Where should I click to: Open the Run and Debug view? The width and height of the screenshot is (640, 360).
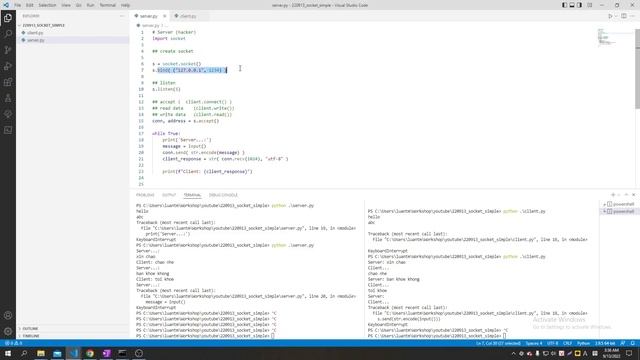pos(8,66)
